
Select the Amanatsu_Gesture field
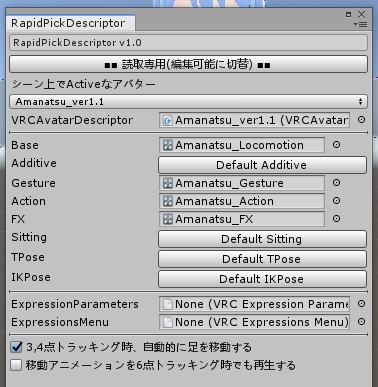click(x=242, y=183)
